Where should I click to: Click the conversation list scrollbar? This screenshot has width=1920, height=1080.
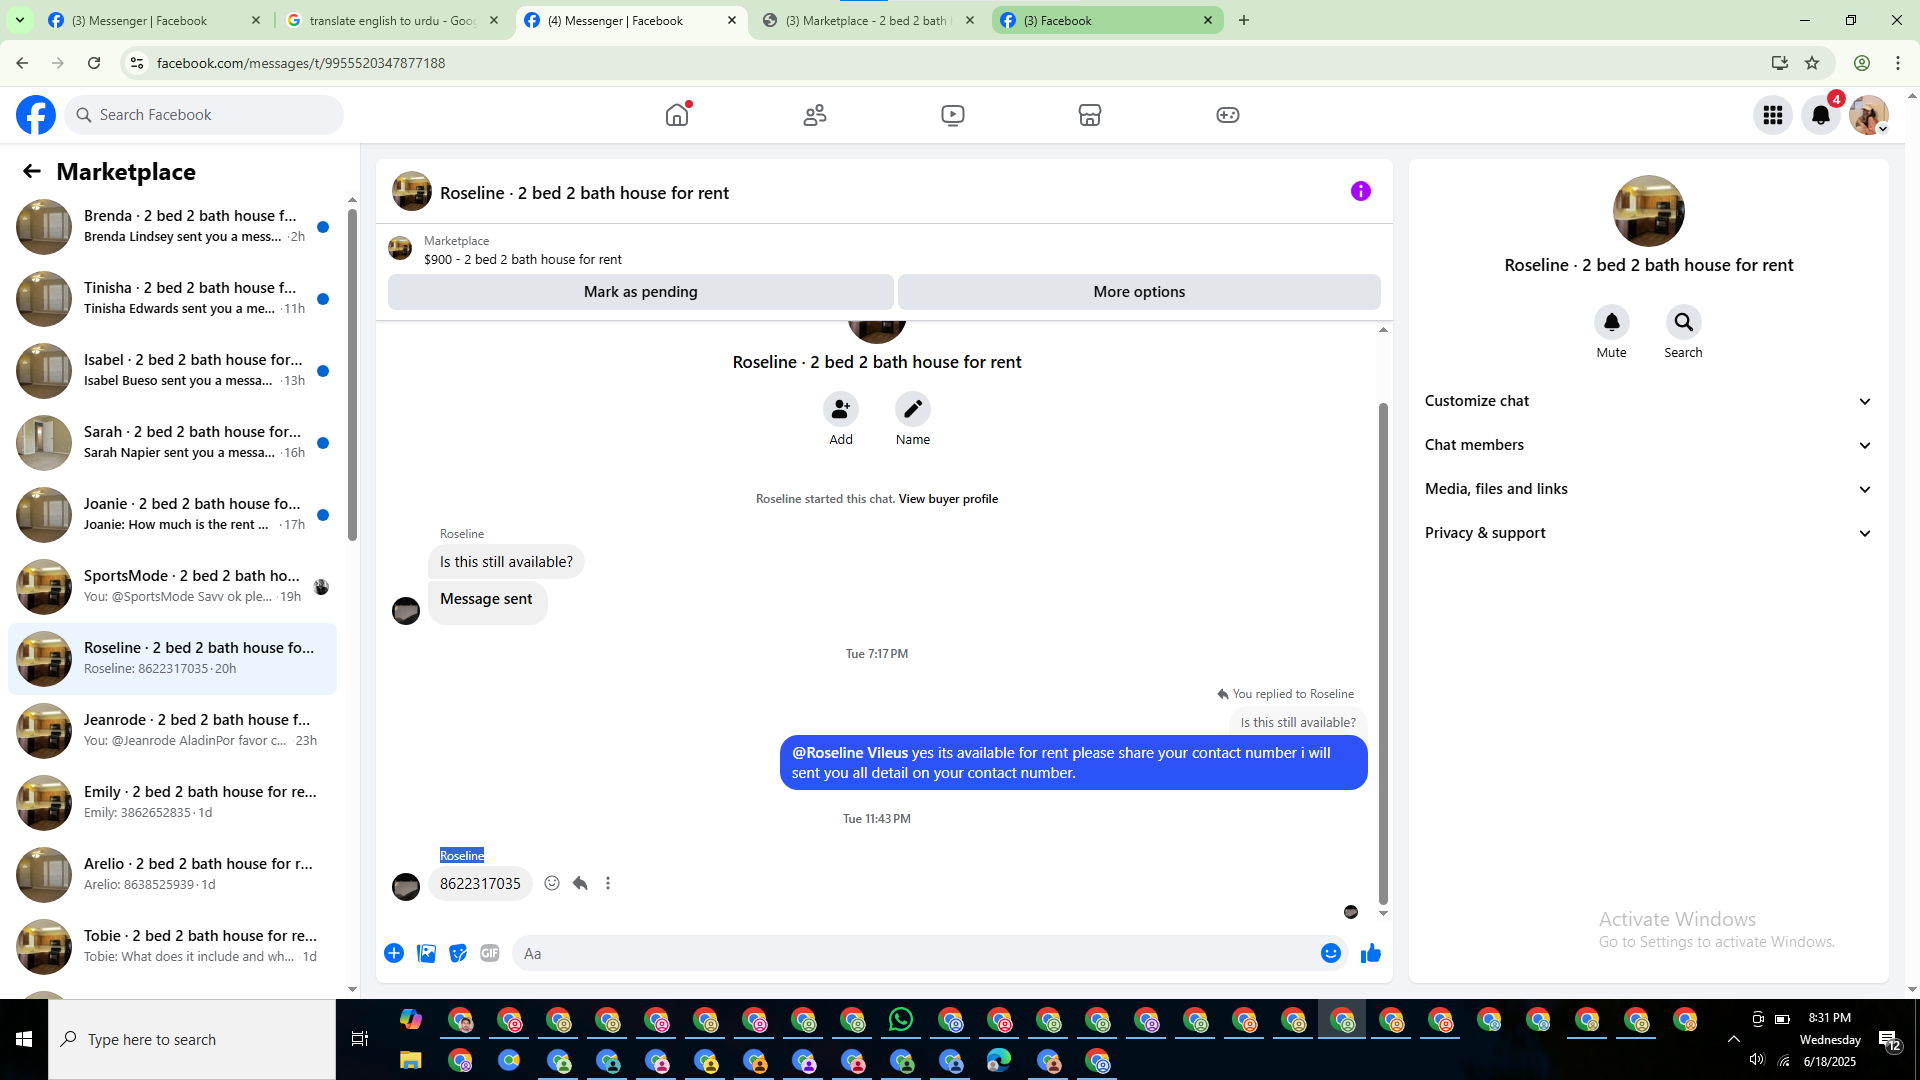coord(352,375)
